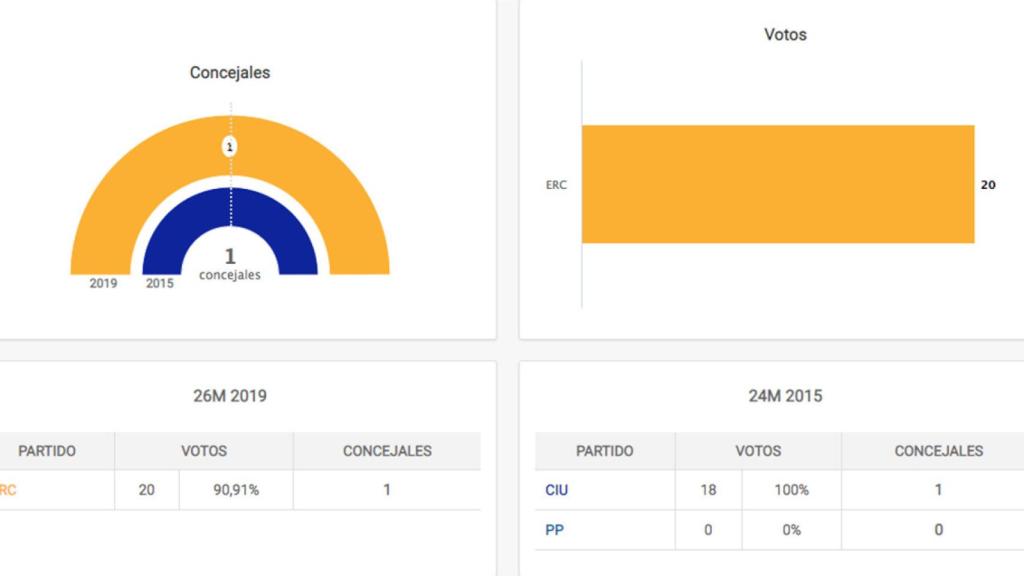Sort by the PARTIDO column header
Viewport: 1024px width, 576px height.
[48, 451]
